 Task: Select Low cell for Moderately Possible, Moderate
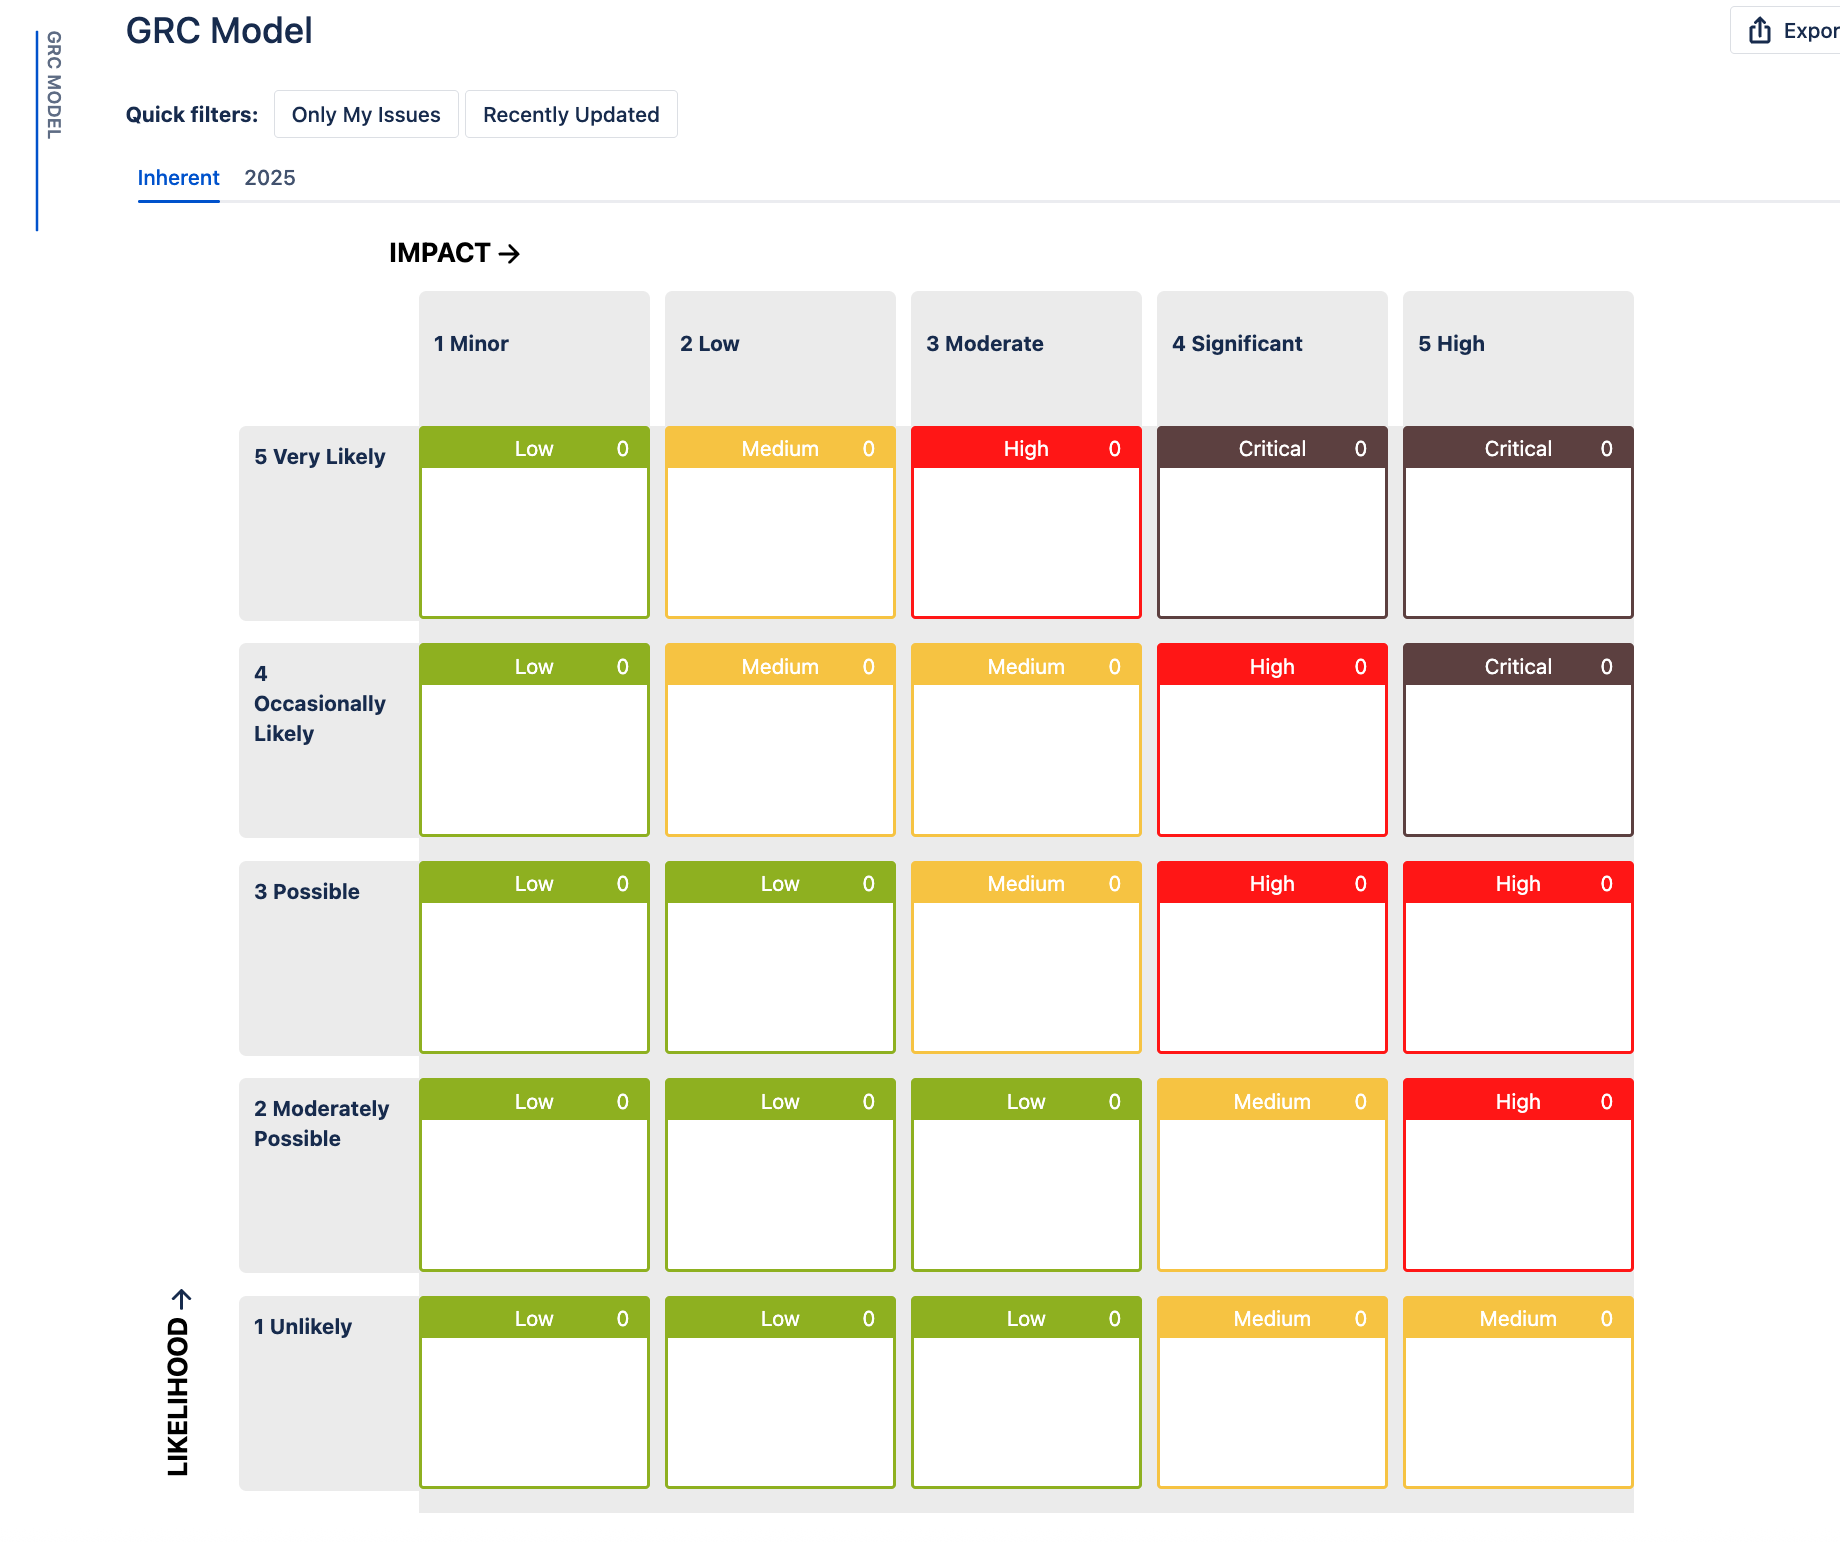[x=1026, y=1175]
